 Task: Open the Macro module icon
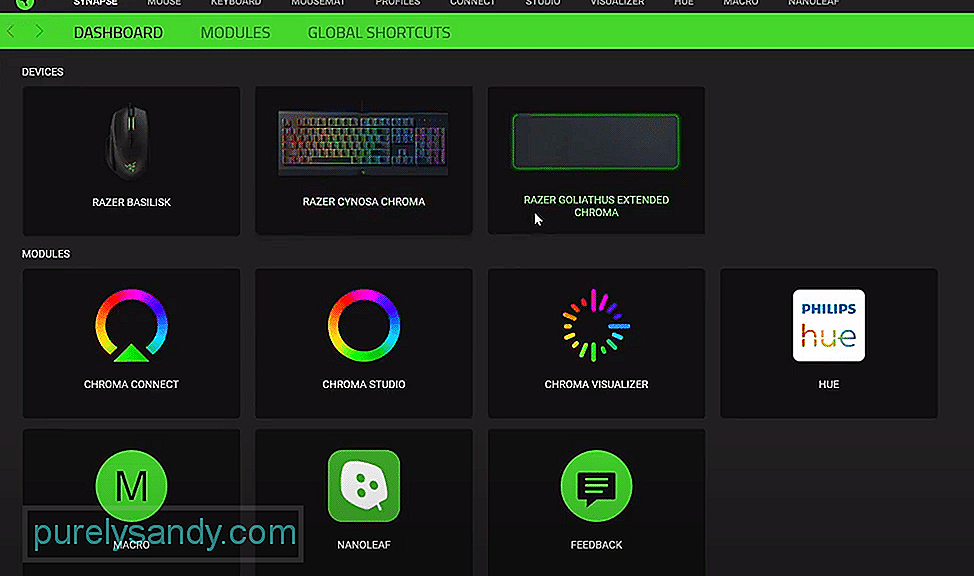(131, 485)
